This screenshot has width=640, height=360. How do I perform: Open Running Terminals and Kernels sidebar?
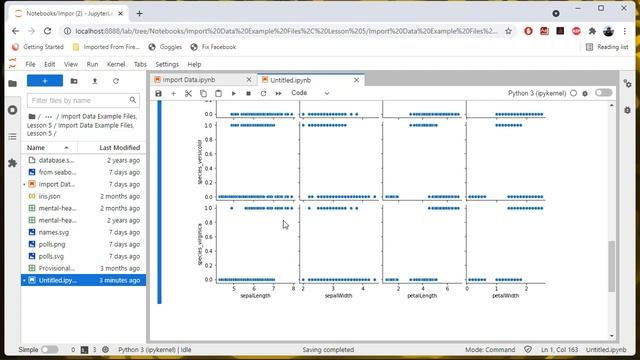tap(13, 110)
